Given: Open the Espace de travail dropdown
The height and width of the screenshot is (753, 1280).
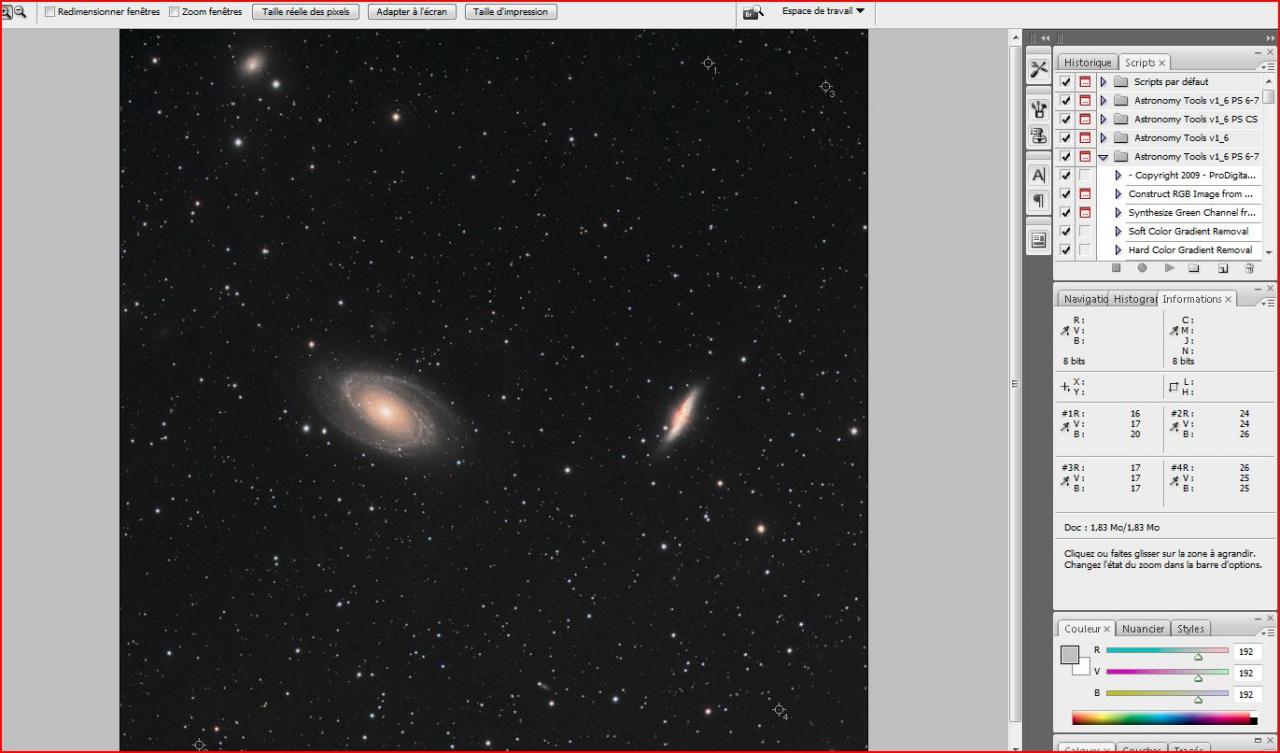Looking at the screenshot, I should click(823, 11).
